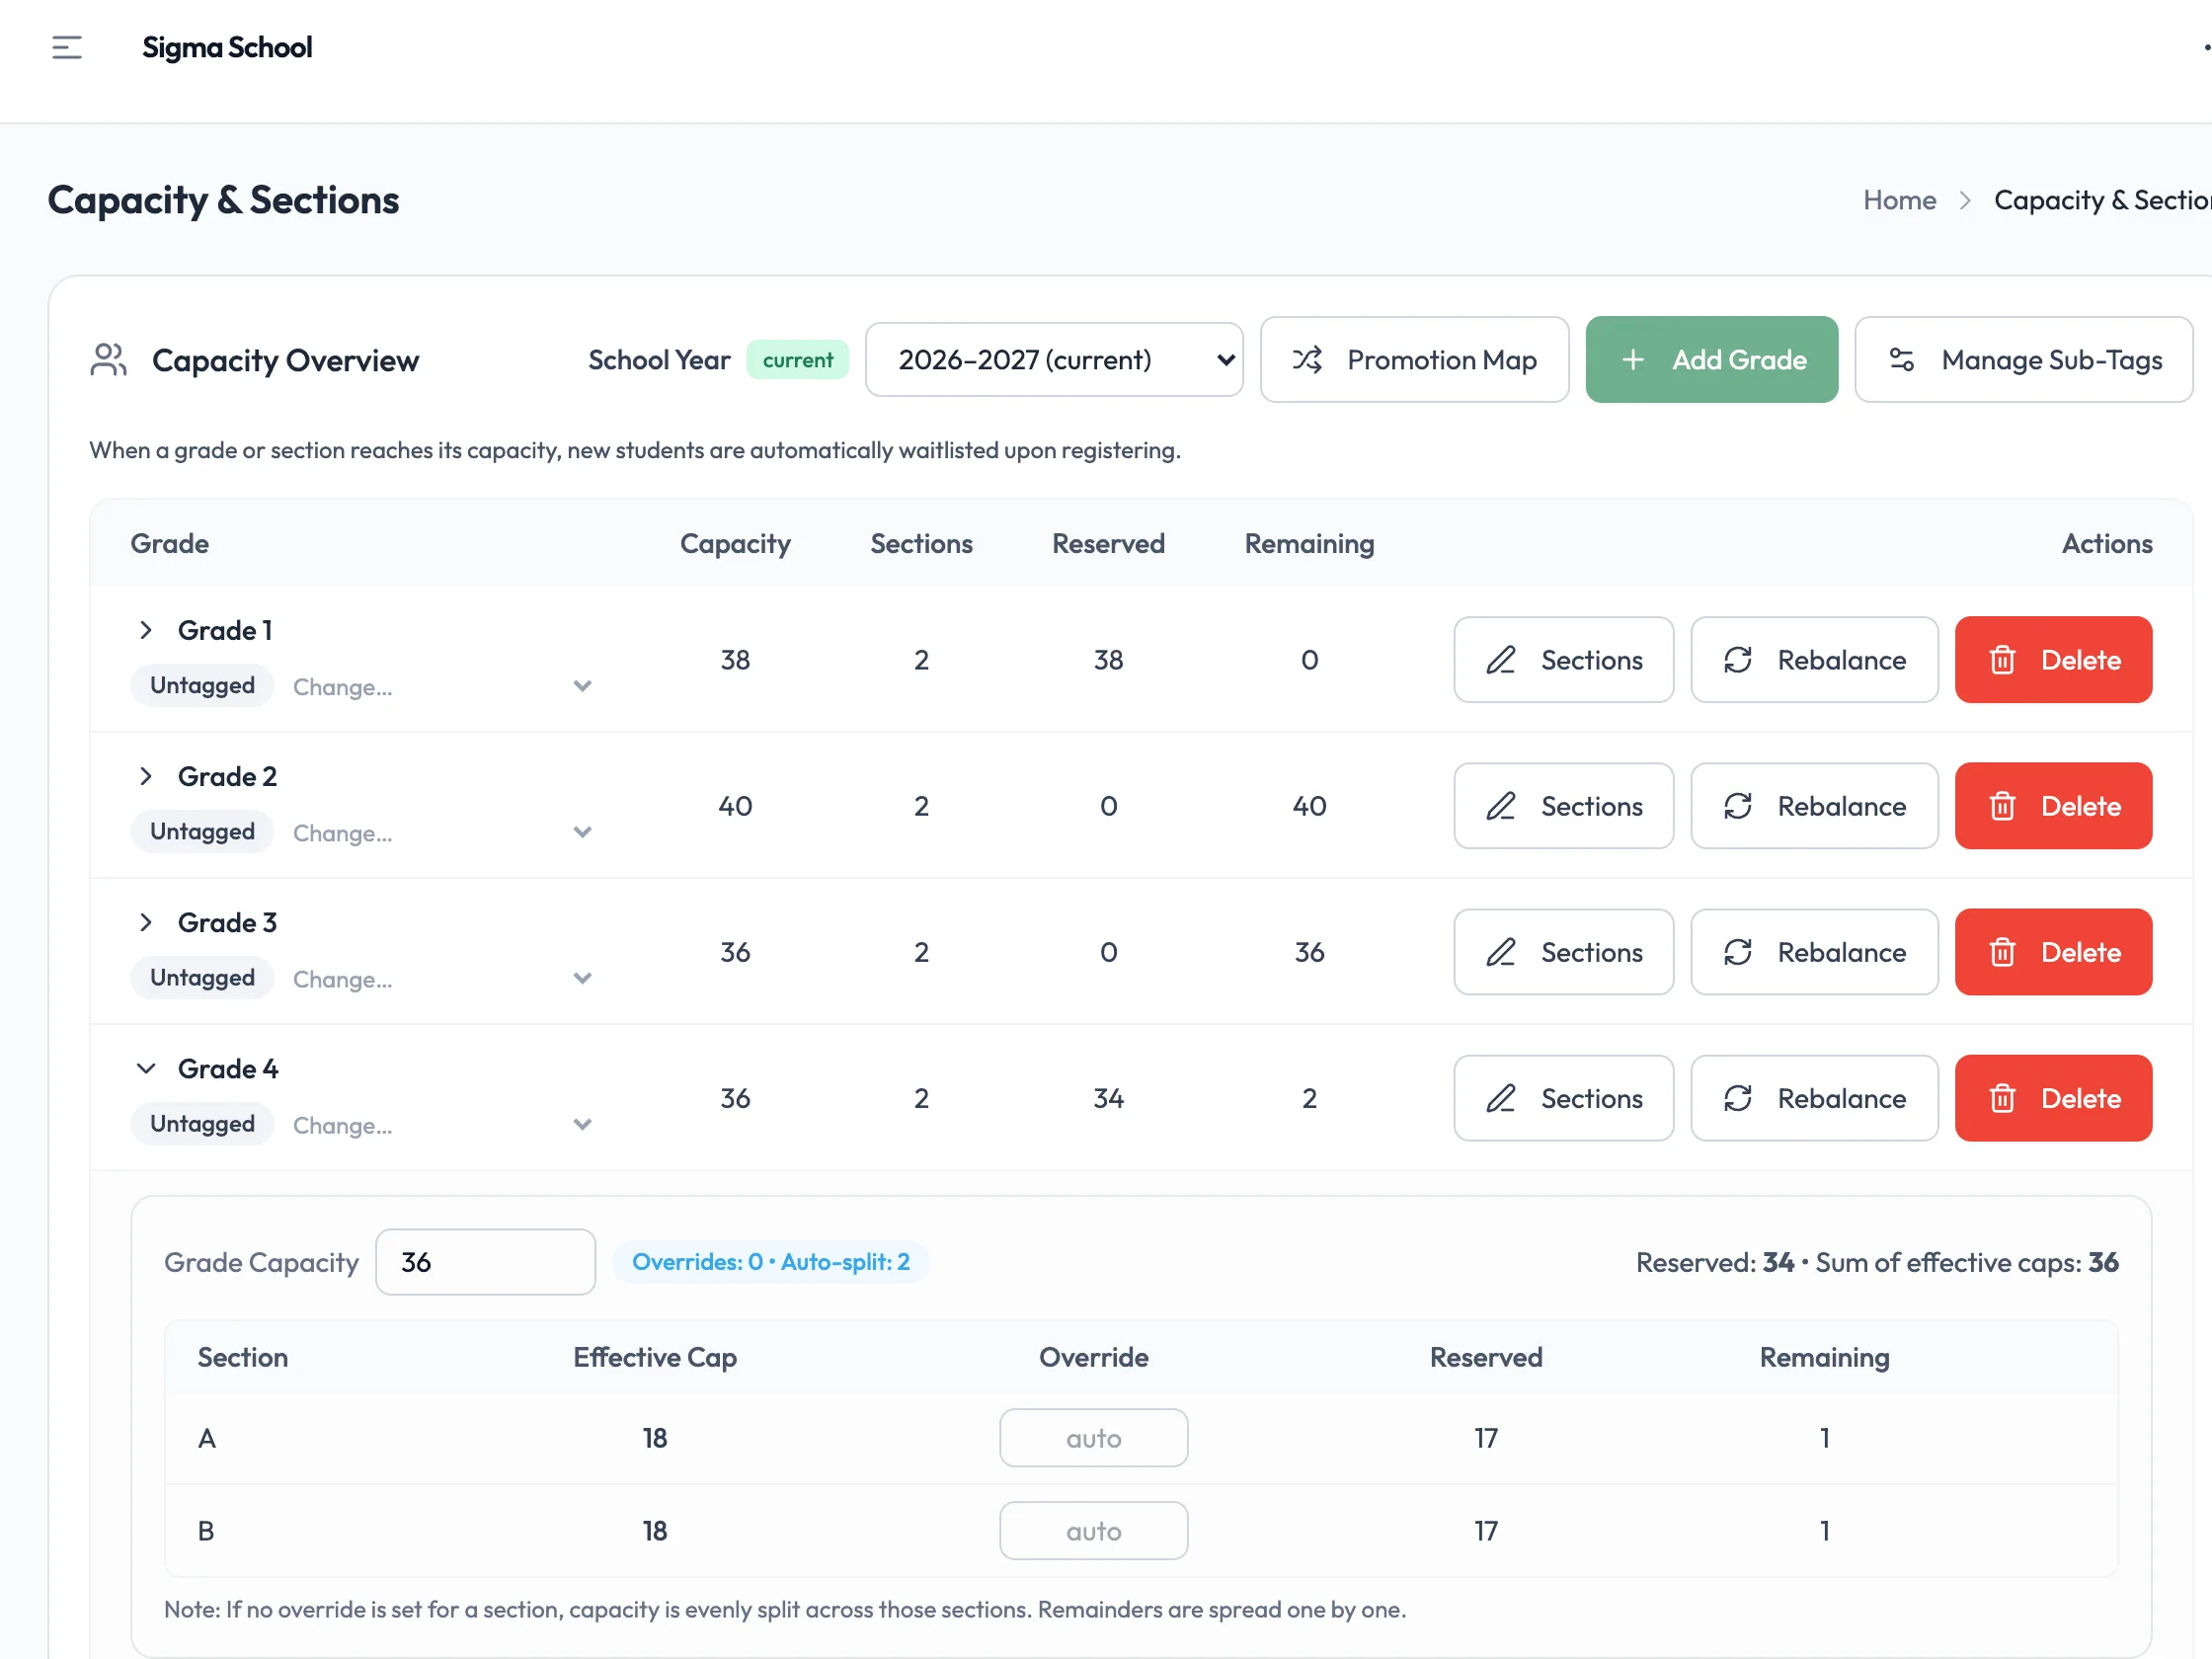Click the Capacity Overview people icon
Viewport: 2212px width, 1659px height.
[x=109, y=360]
